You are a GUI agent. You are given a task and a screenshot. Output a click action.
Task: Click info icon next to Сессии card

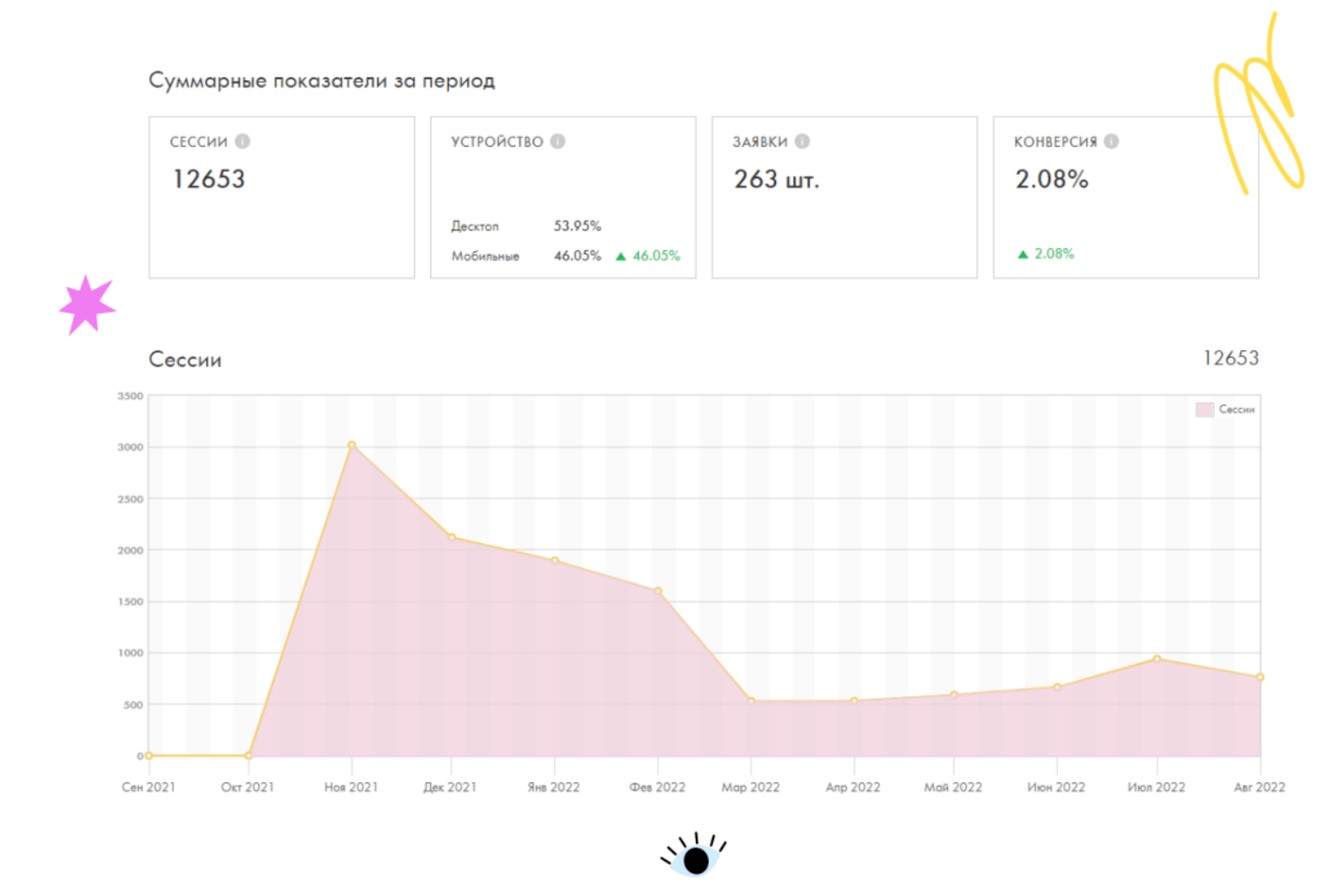pos(242,142)
